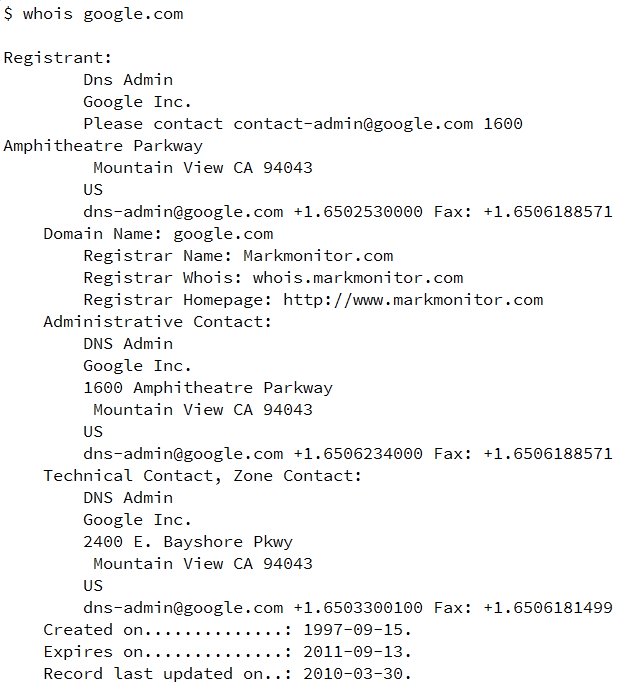Click the '2400 E. Bayshore Pkwy' address

[188, 542]
